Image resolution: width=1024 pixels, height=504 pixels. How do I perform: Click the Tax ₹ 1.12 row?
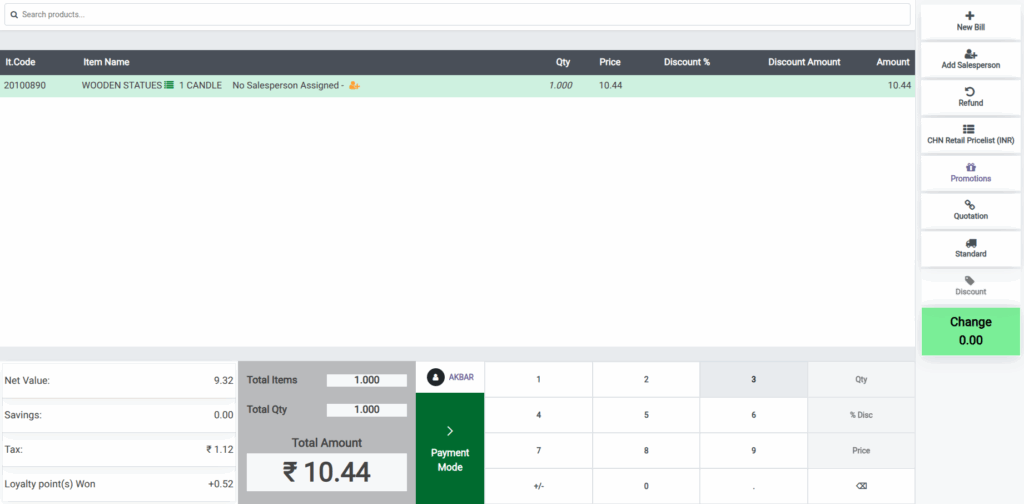coord(119,449)
